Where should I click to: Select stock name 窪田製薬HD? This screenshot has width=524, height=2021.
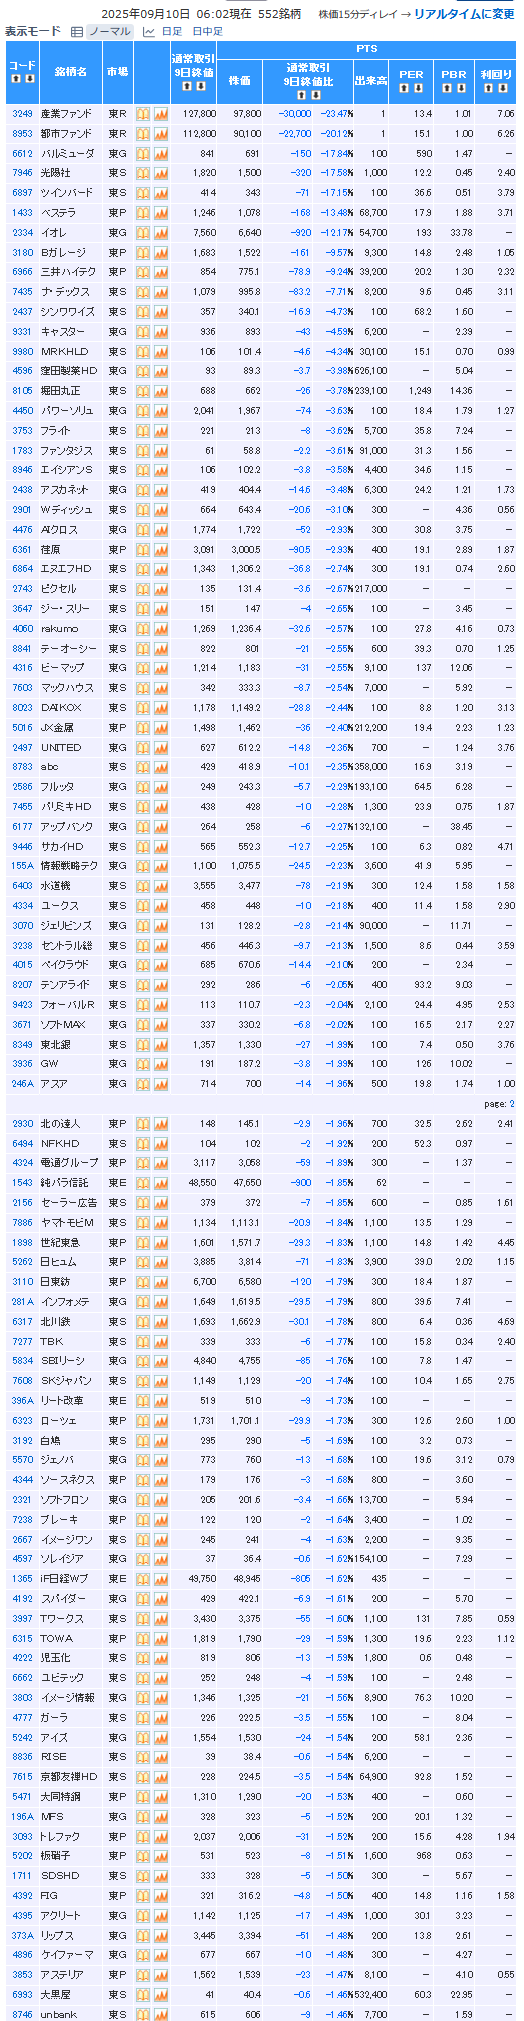(68, 371)
